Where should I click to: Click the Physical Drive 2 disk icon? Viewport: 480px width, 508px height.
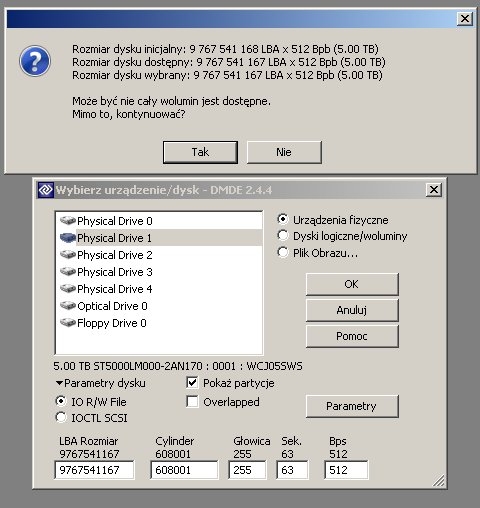[68, 254]
